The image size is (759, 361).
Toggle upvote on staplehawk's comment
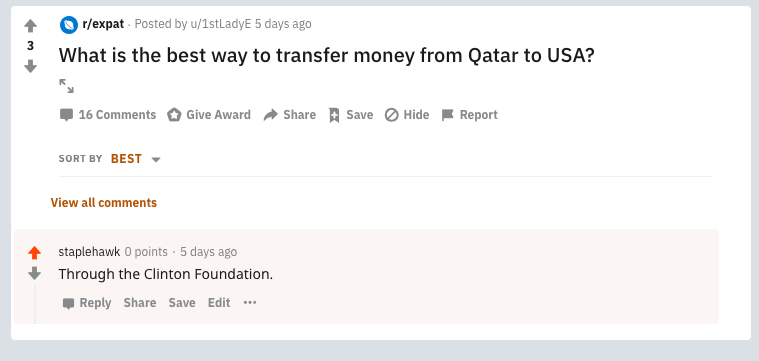click(x=34, y=253)
